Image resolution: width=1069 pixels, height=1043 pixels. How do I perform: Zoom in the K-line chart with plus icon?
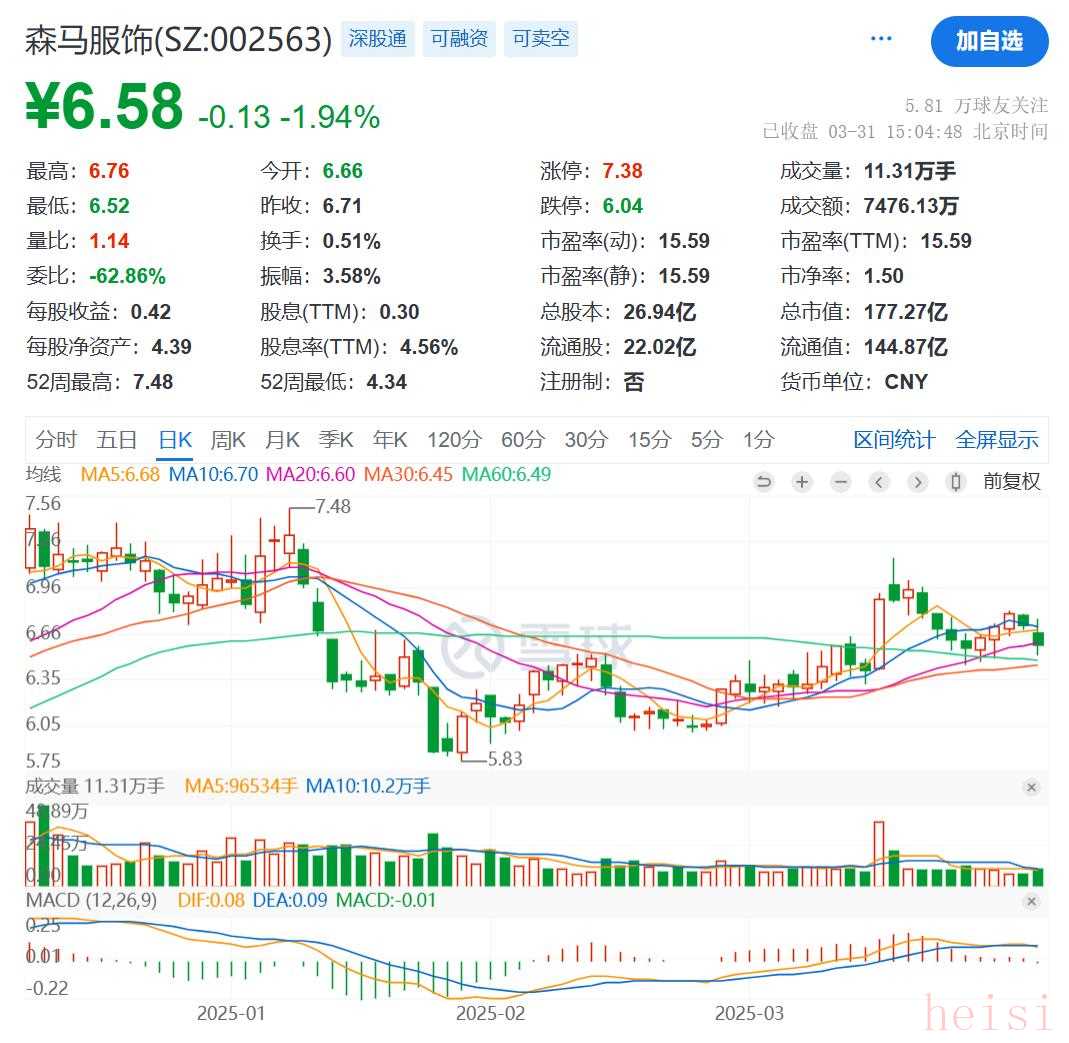(x=802, y=482)
